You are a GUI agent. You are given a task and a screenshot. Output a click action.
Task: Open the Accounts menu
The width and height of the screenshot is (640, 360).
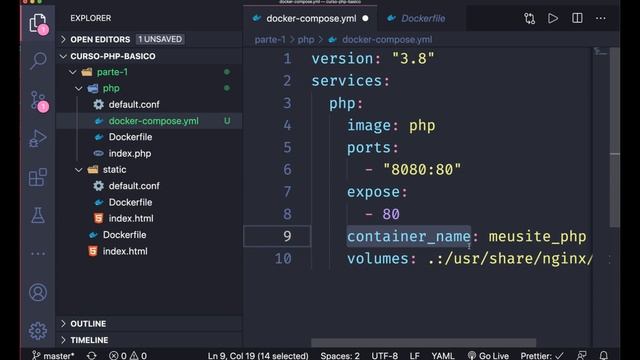pos(38,292)
